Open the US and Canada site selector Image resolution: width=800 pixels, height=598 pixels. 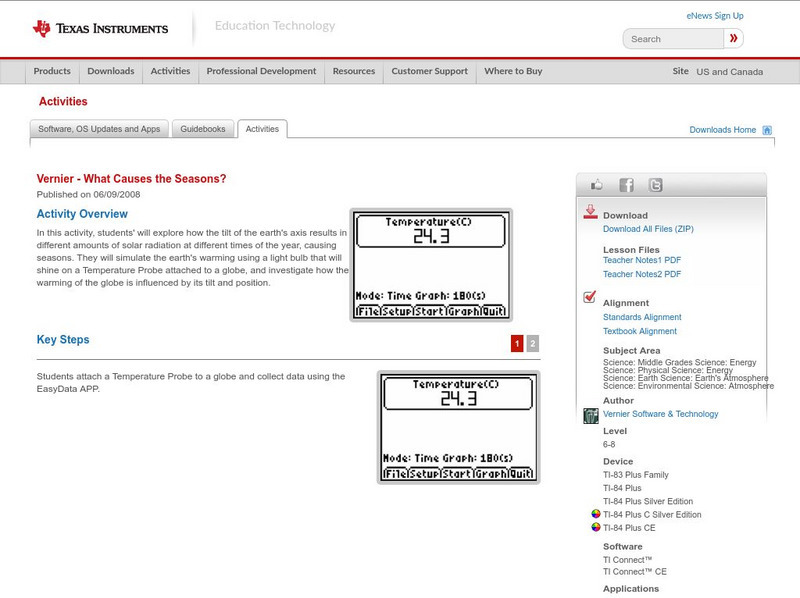coord(730,72)
